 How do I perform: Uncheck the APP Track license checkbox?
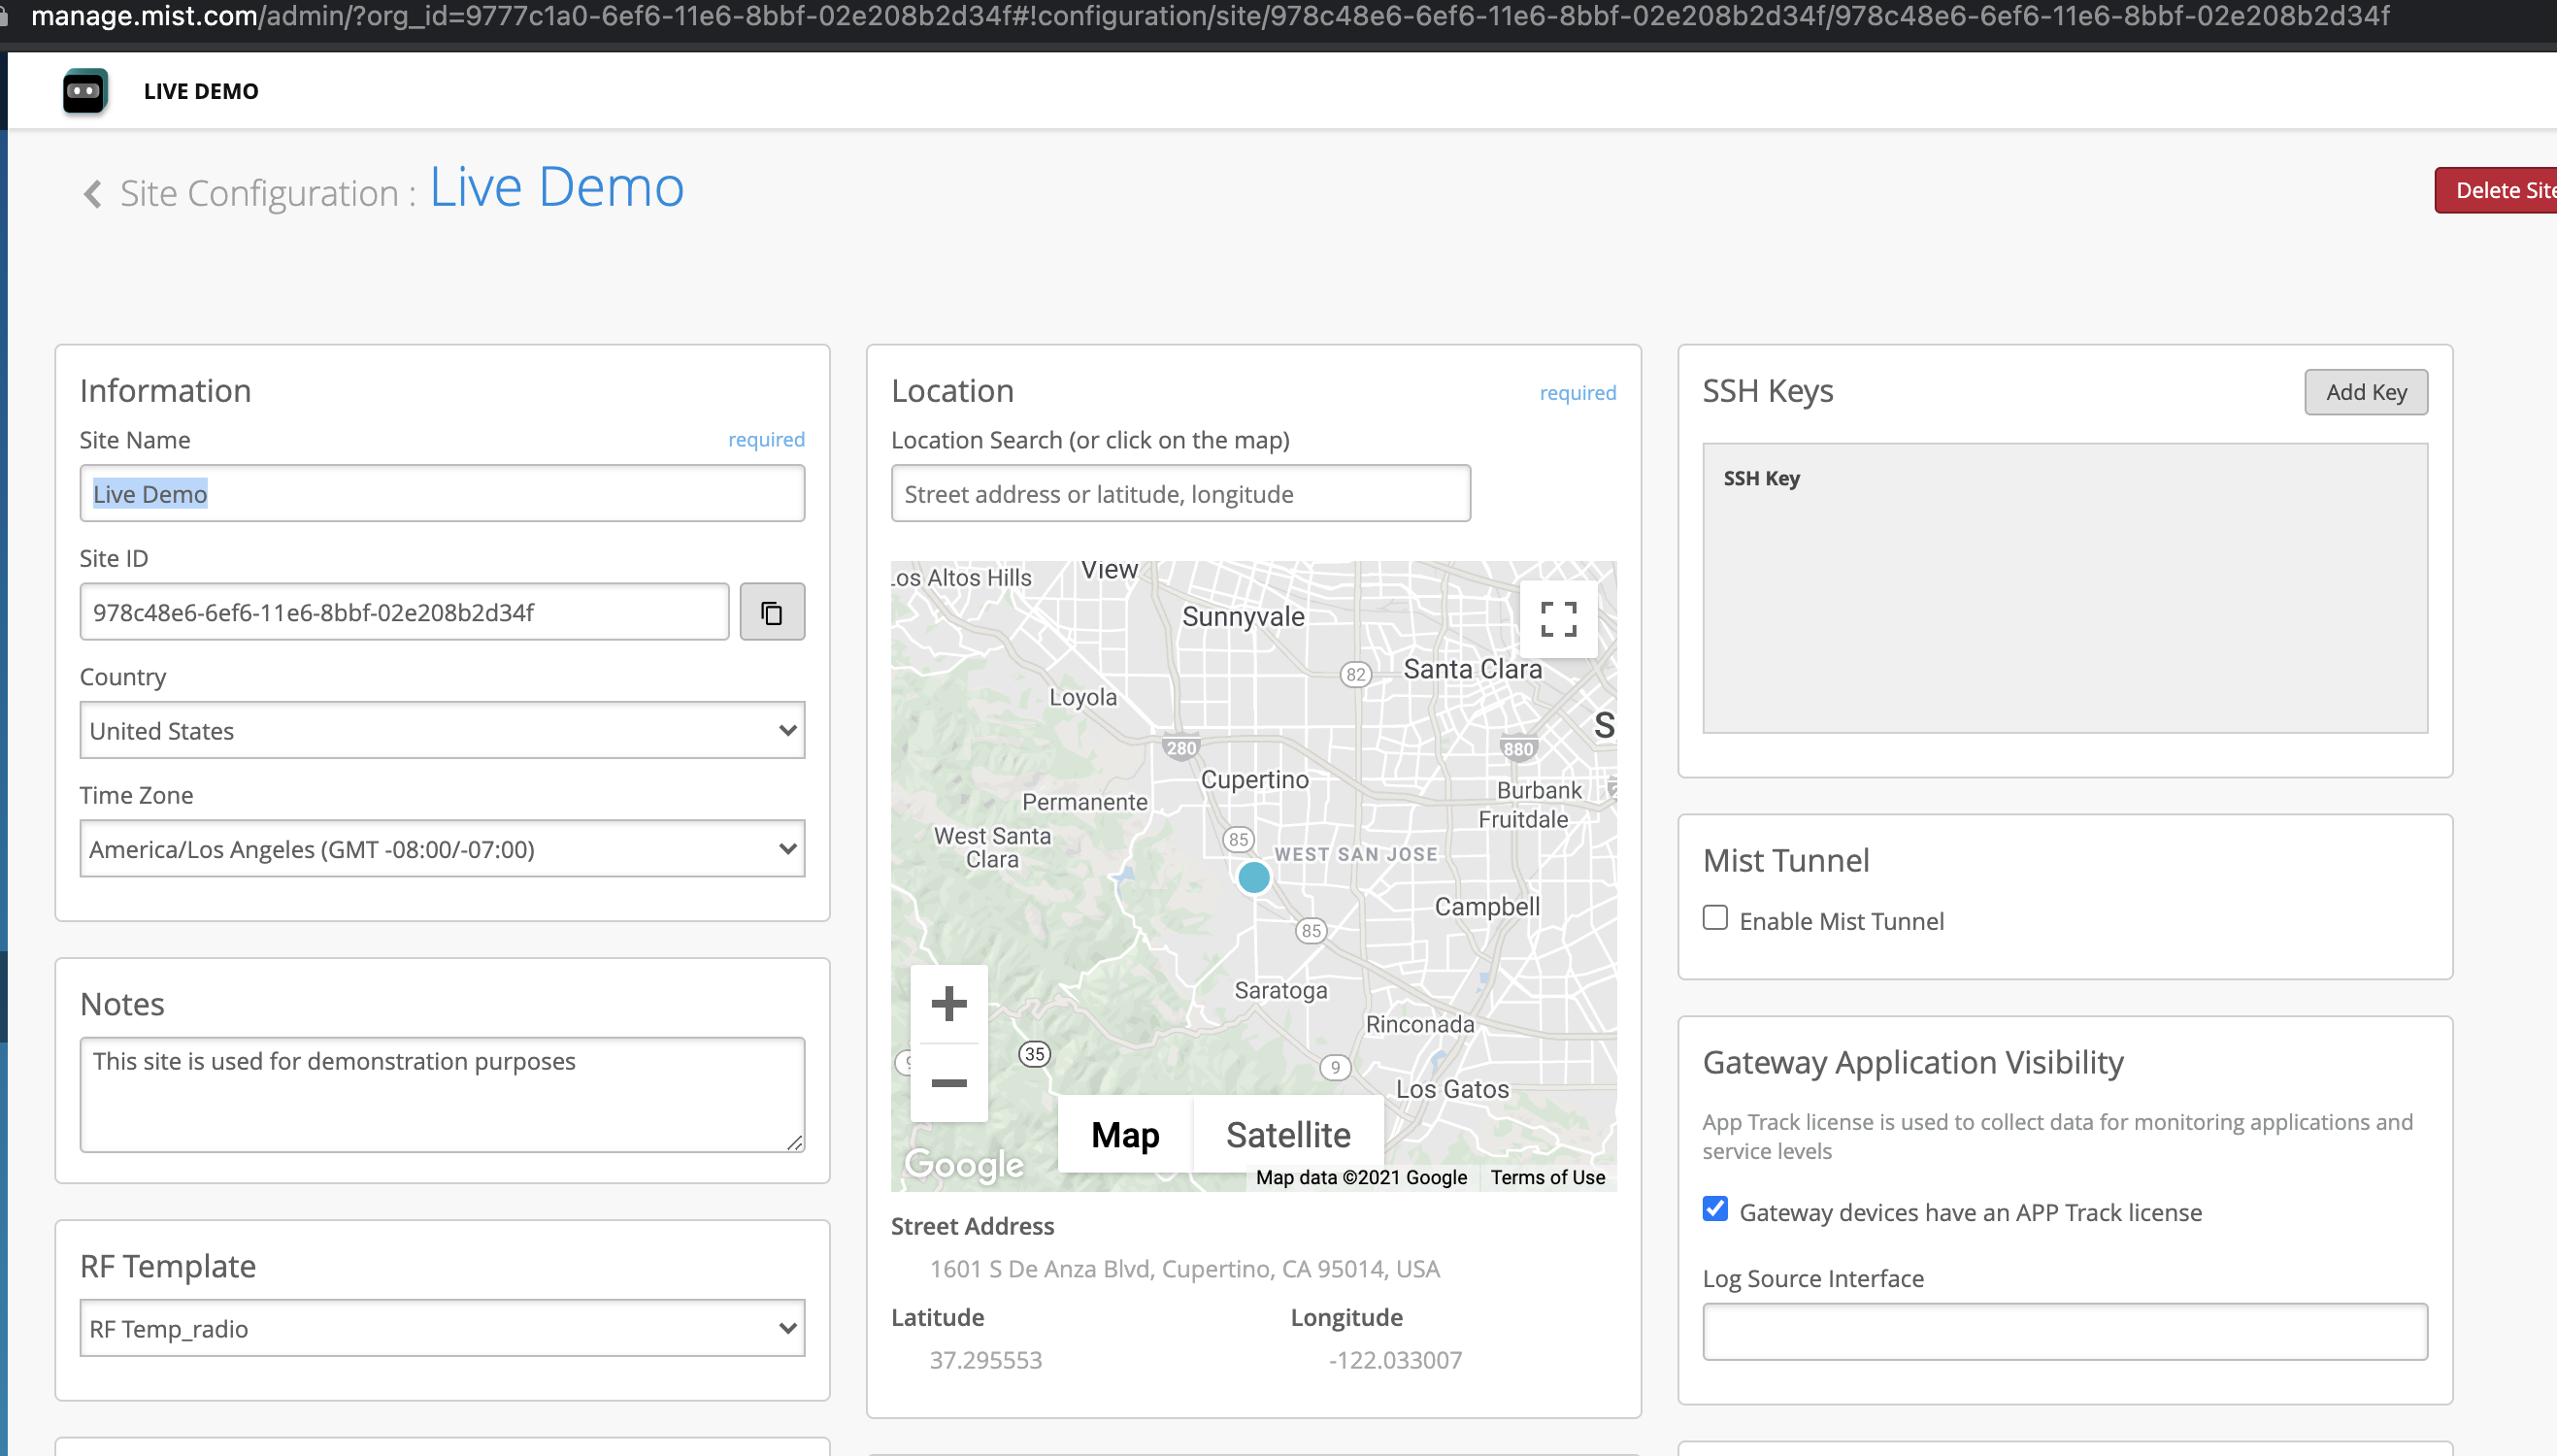coord(1715,1209)
